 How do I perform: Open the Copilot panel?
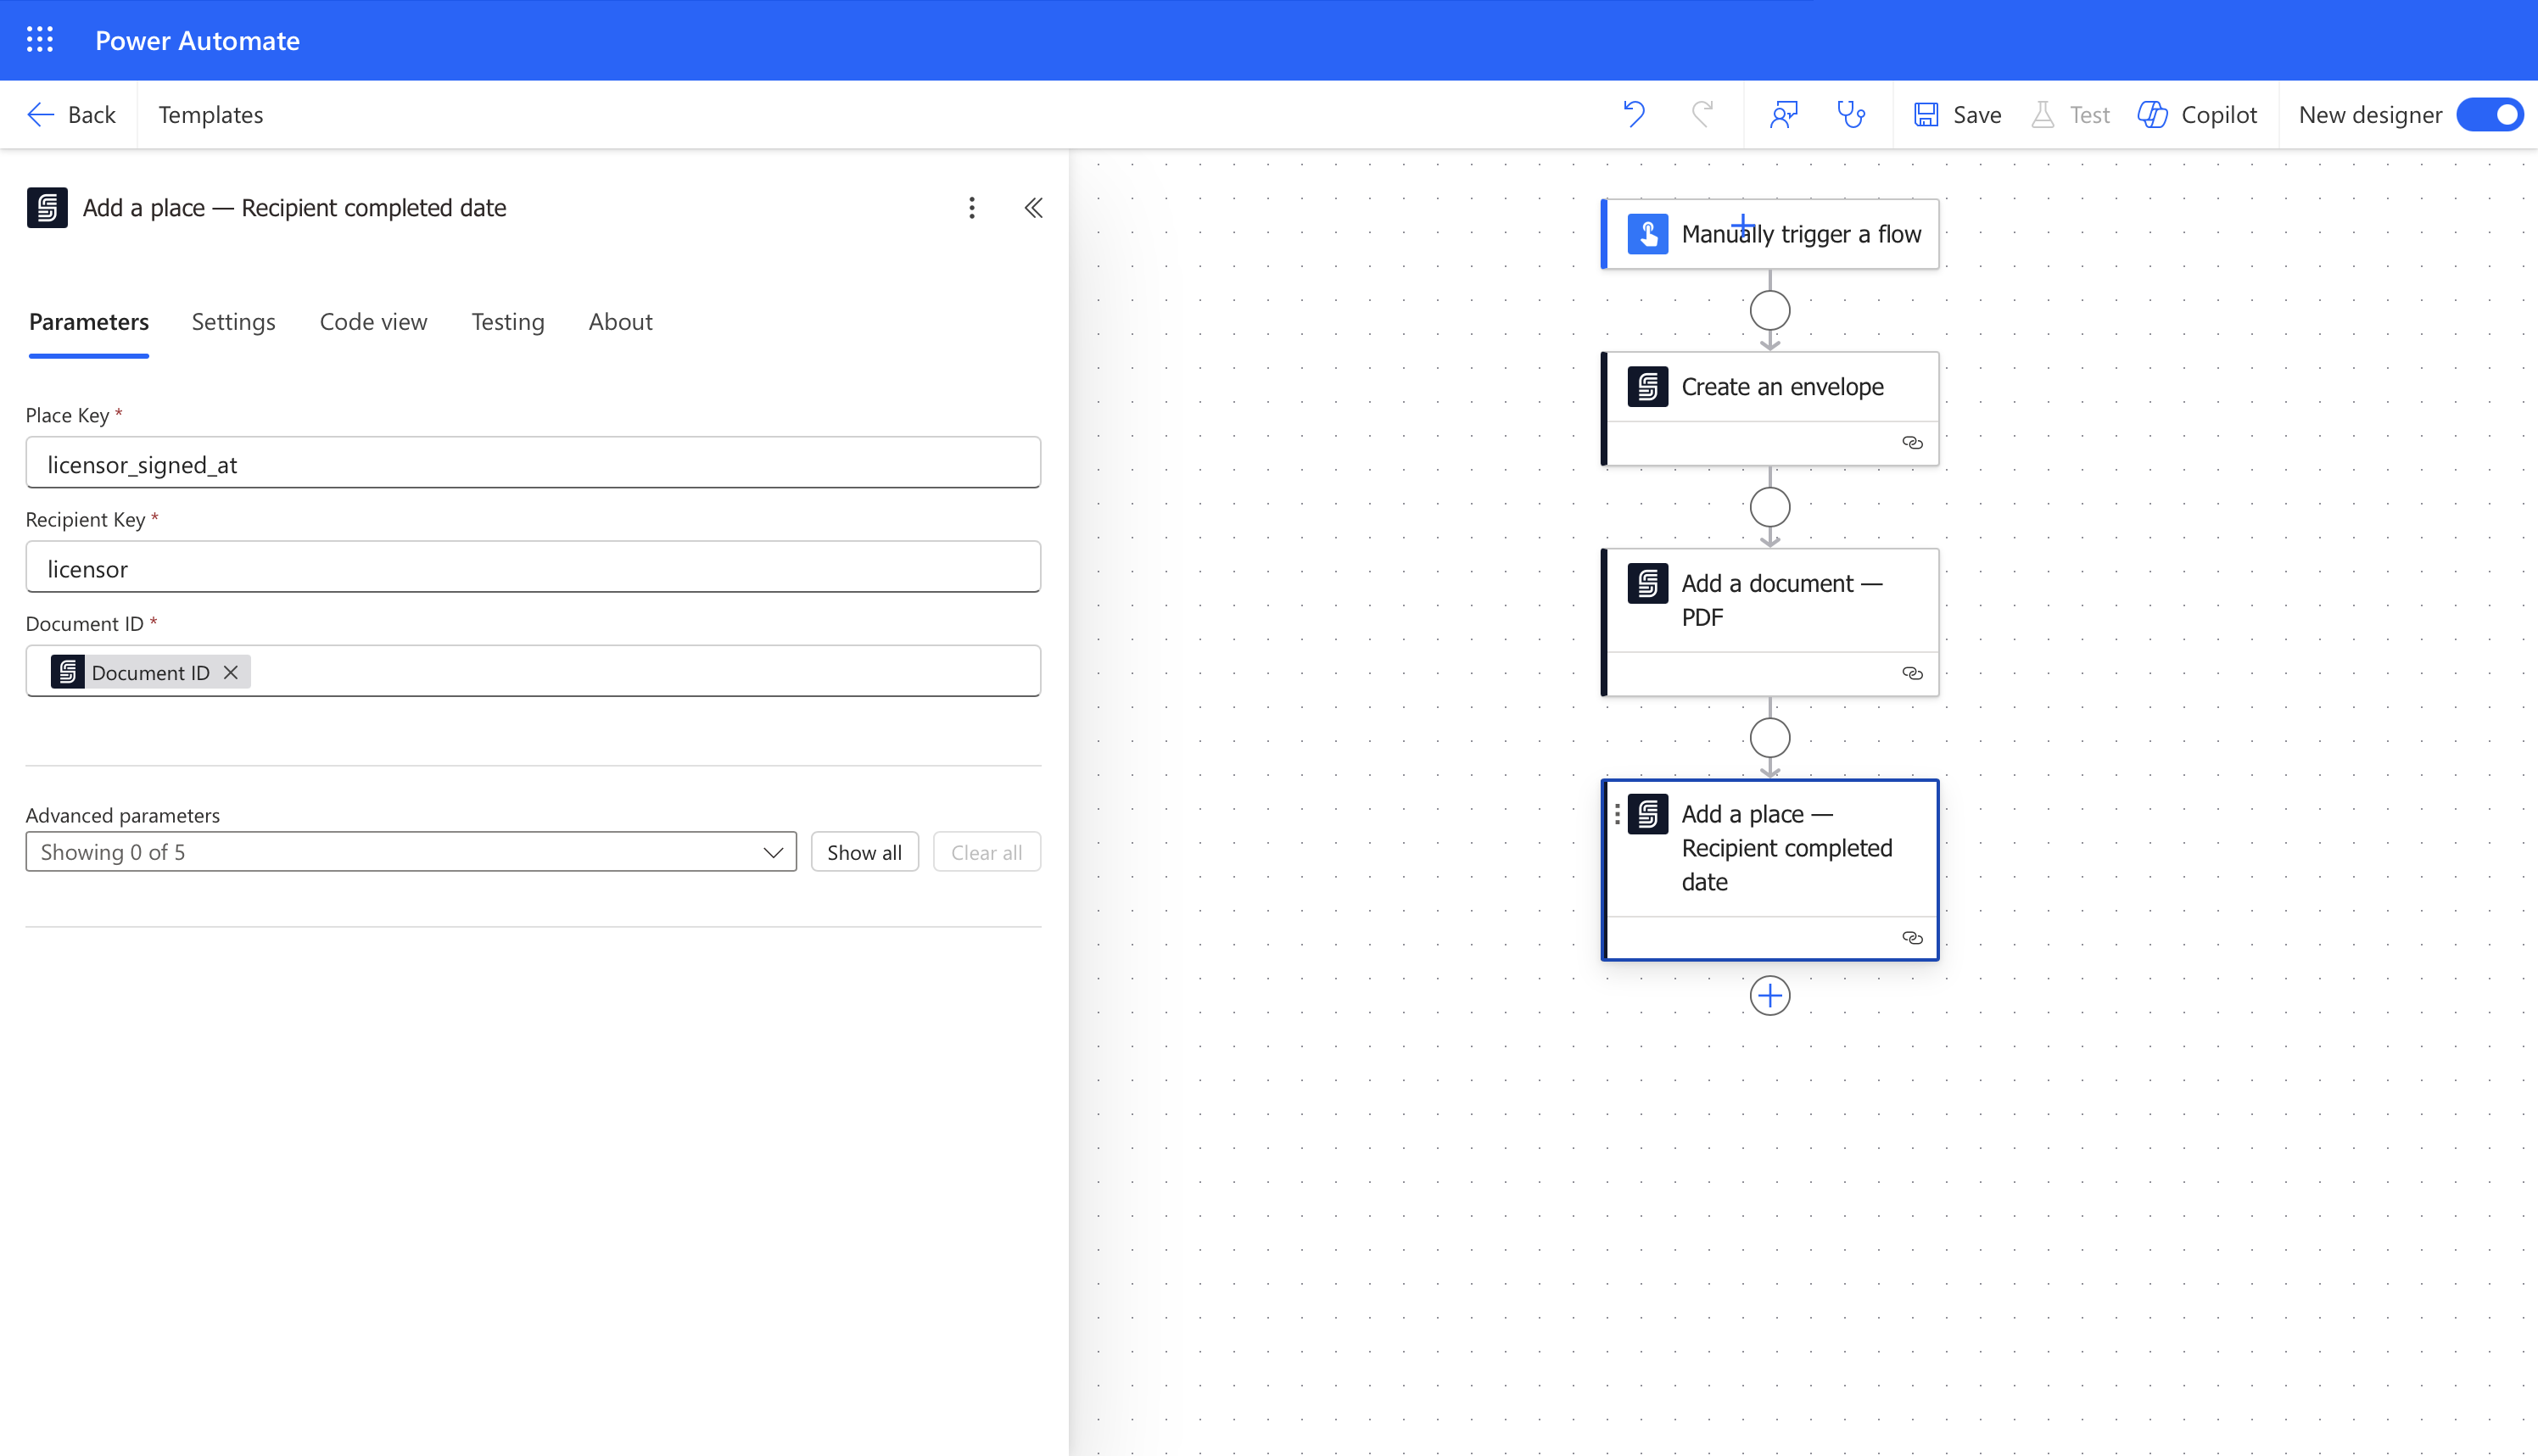(2197, 115)
